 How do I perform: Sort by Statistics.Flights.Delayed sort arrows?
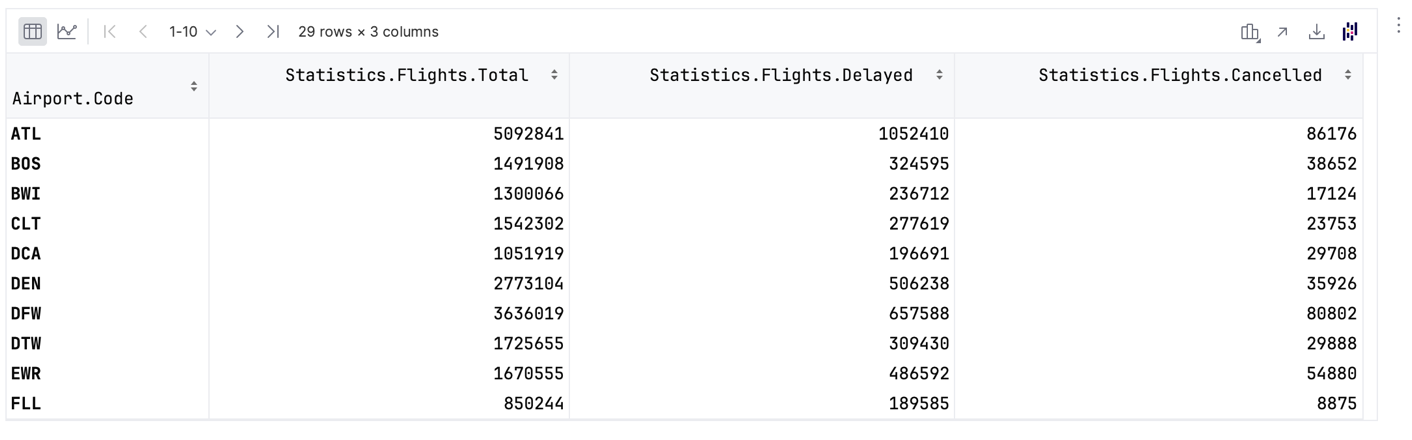coord(939,75)
